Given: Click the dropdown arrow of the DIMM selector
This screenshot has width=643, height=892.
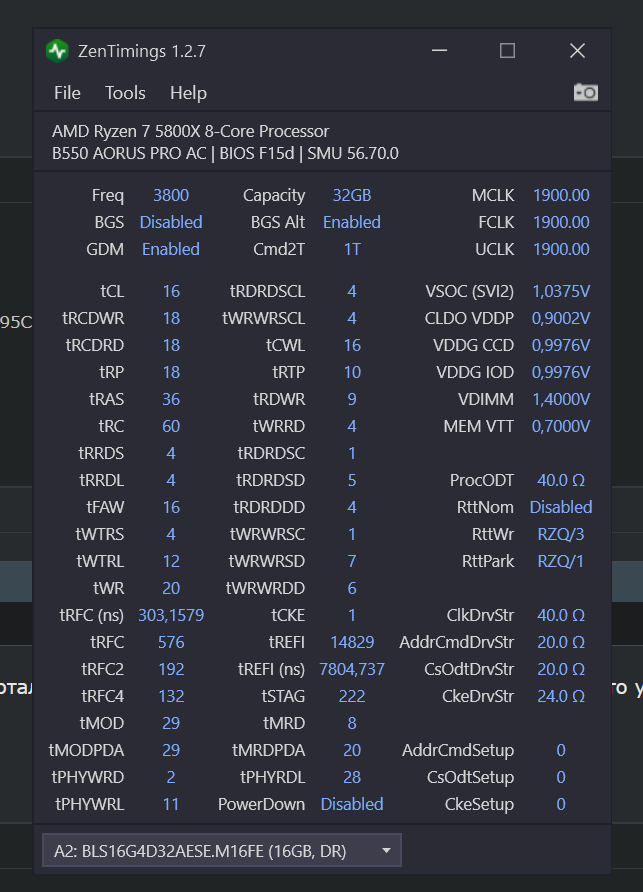Looking at the screenshot, I should coord(386,851).
